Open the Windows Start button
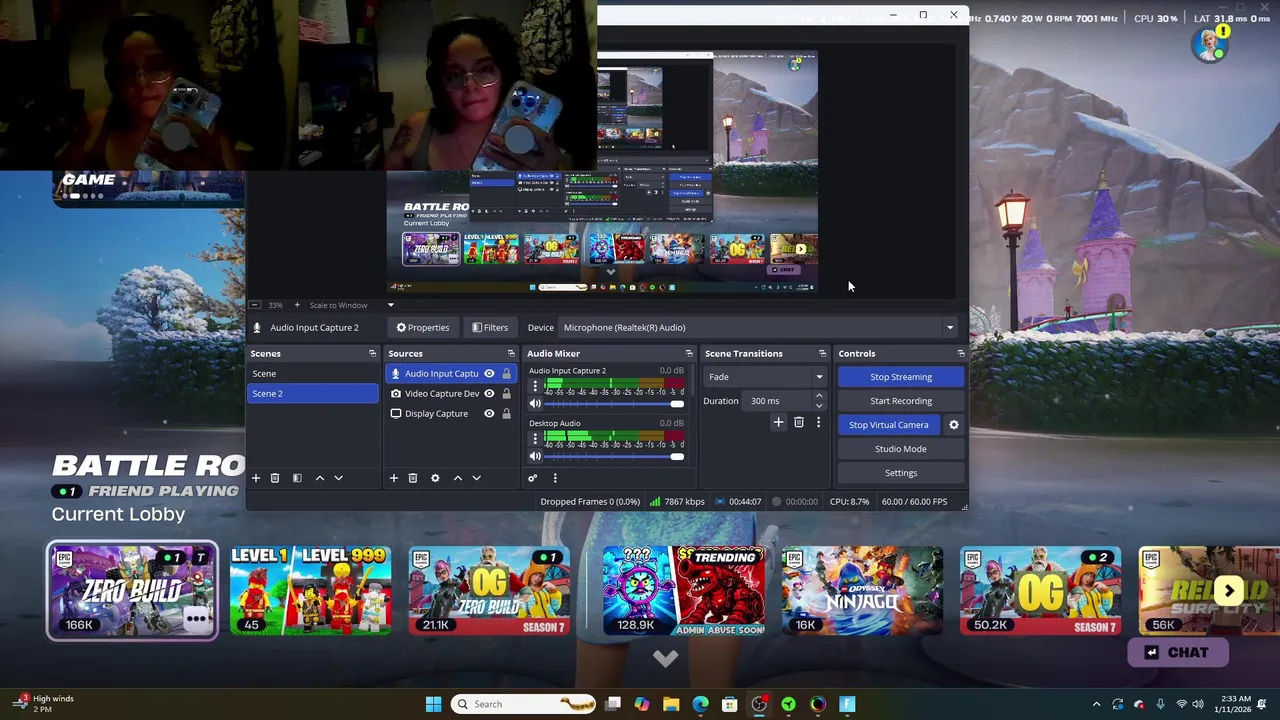The height and width of the screenshot is (720, 1280). (433, 704)
